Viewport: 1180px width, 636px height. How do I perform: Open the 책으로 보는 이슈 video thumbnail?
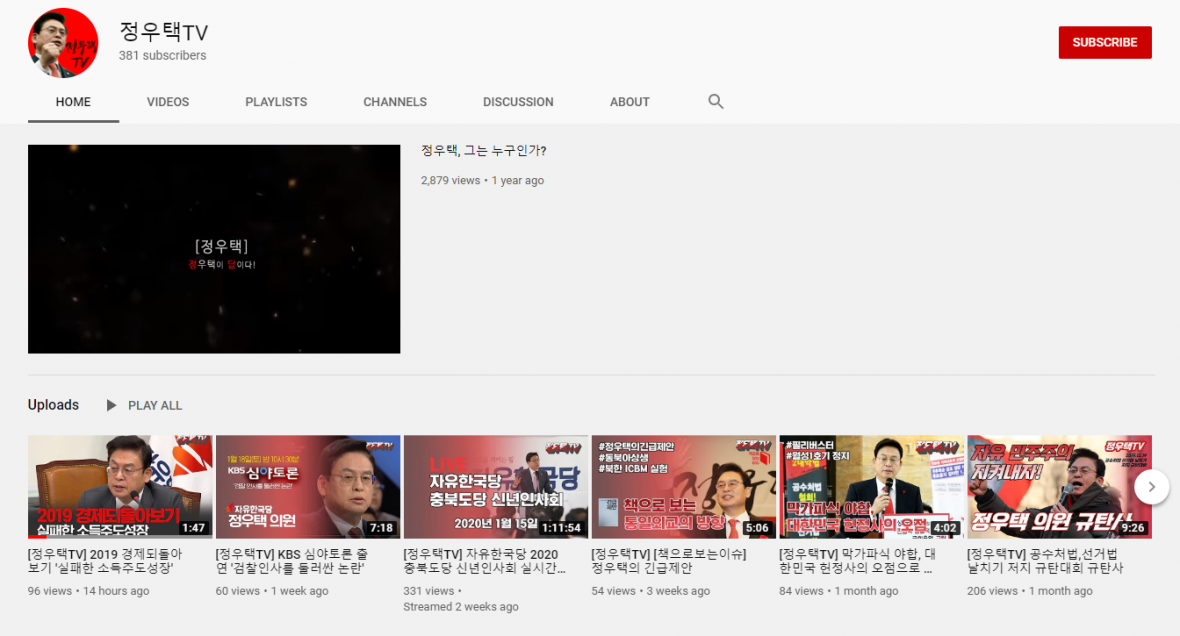(684, 487)
